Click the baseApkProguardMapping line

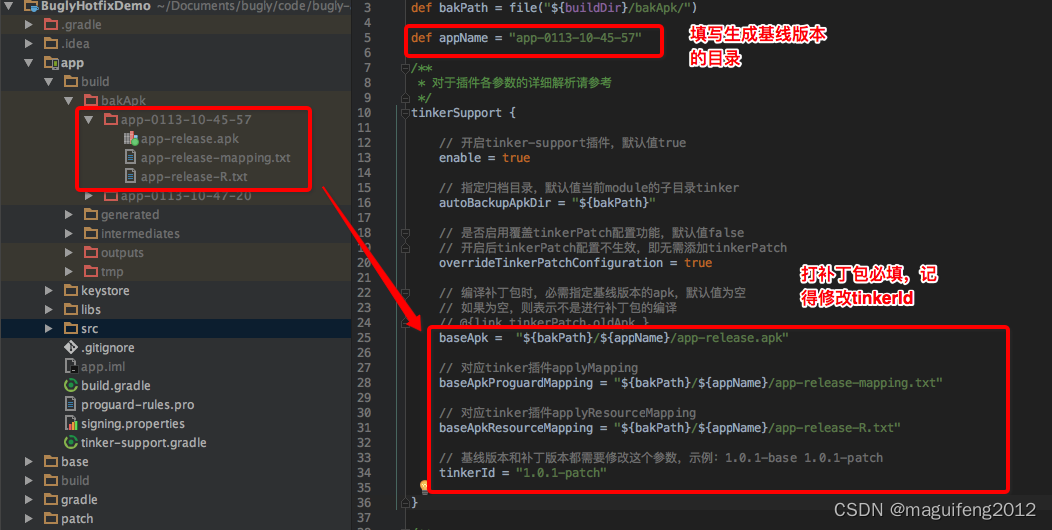(x=690, y=382)
